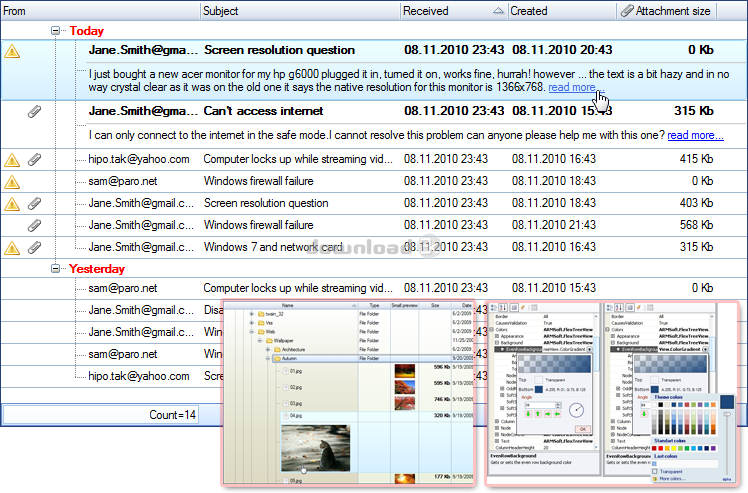Viewport: 748px width, 493px height.
Task: Select the 03.jpg file row
Action: pos(374,403)
